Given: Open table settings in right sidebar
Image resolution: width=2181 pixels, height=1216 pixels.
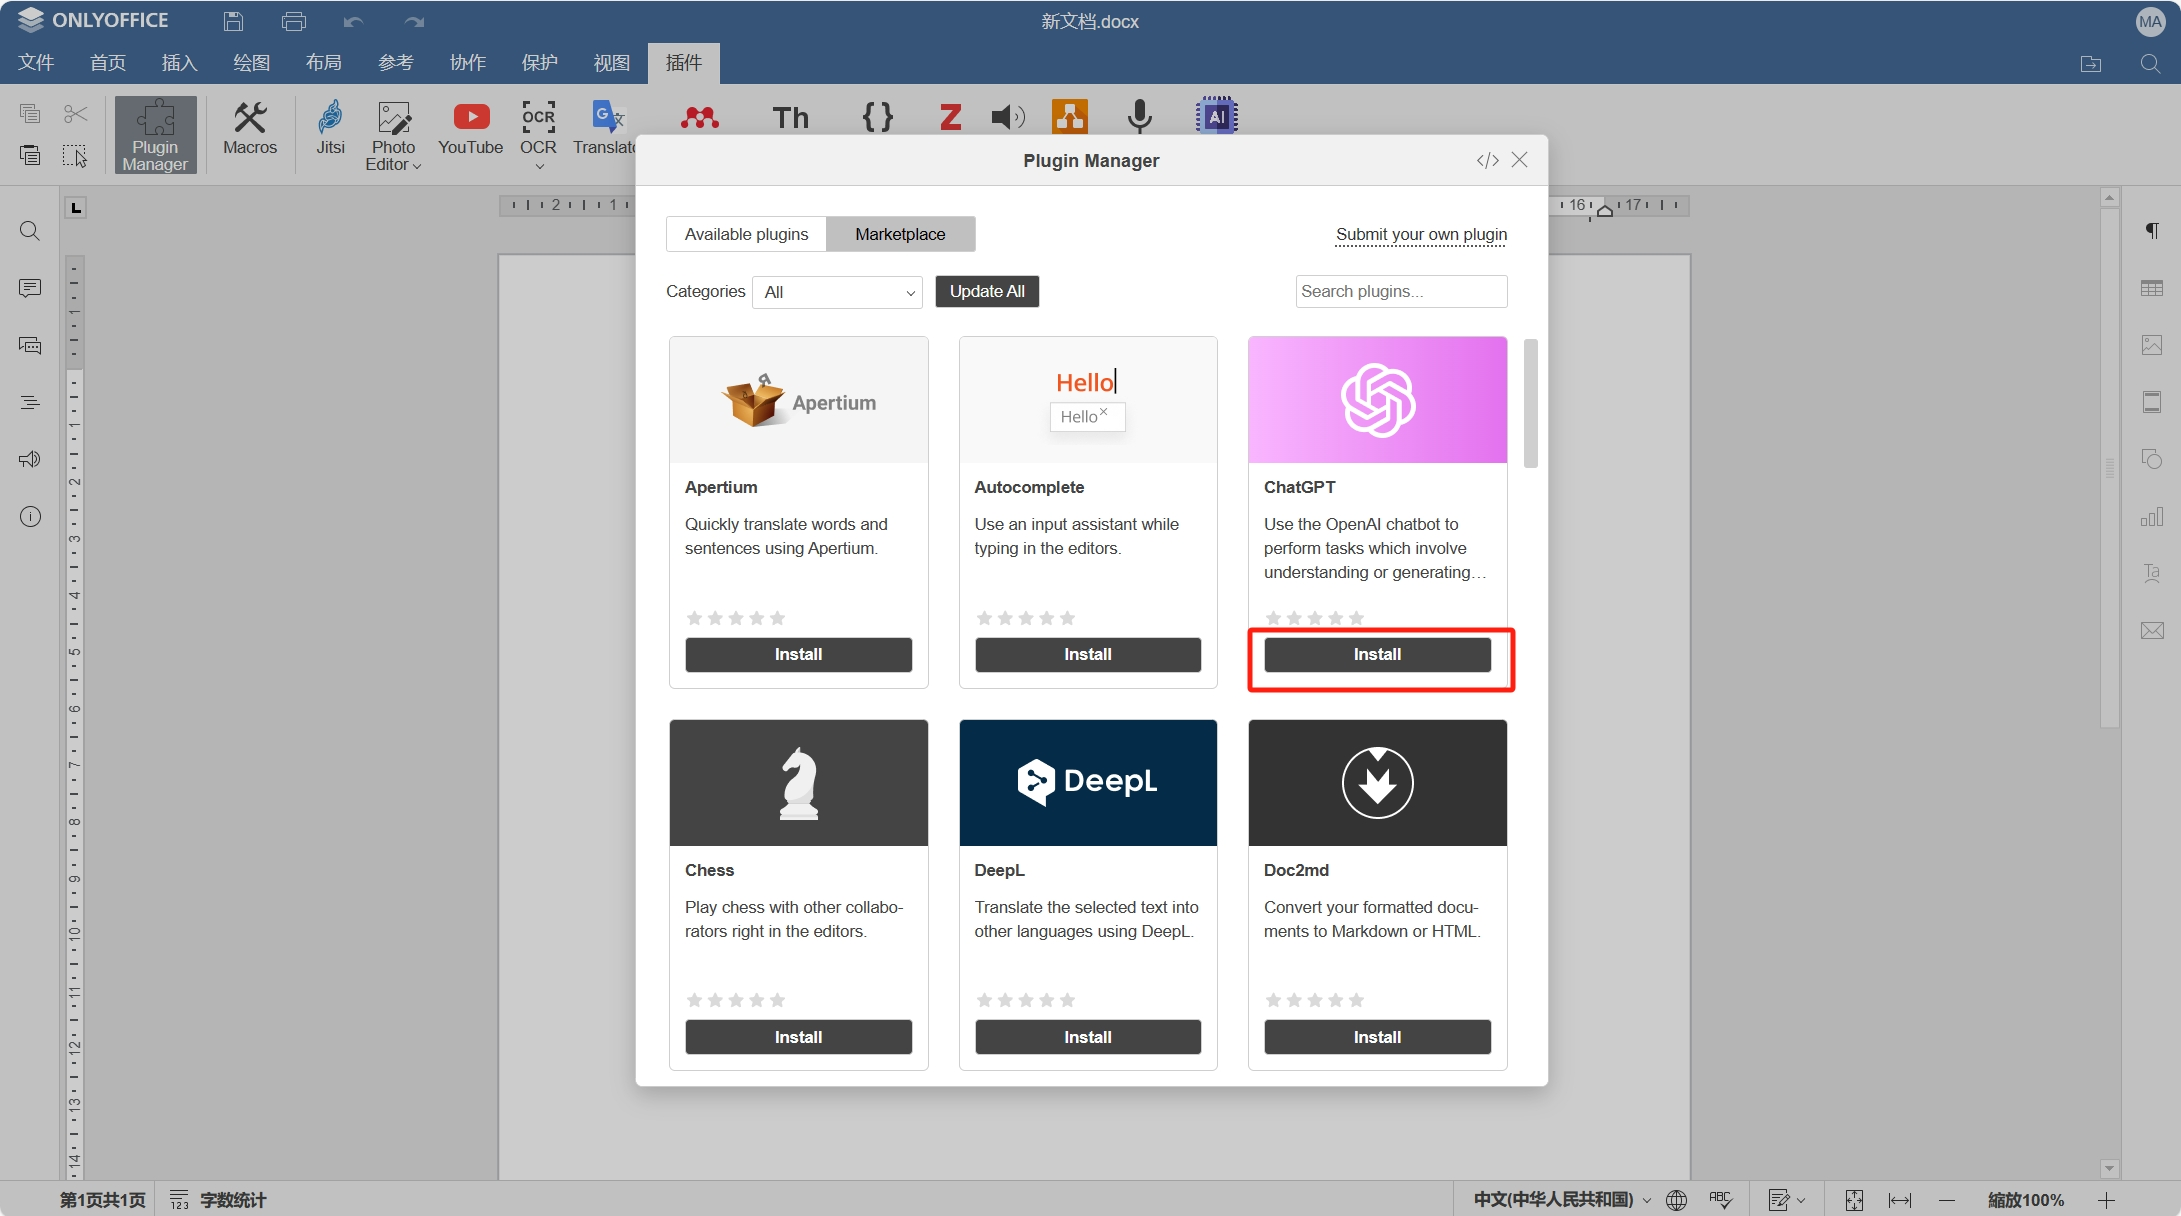Looking at the screenshot, I should 2152,288.
